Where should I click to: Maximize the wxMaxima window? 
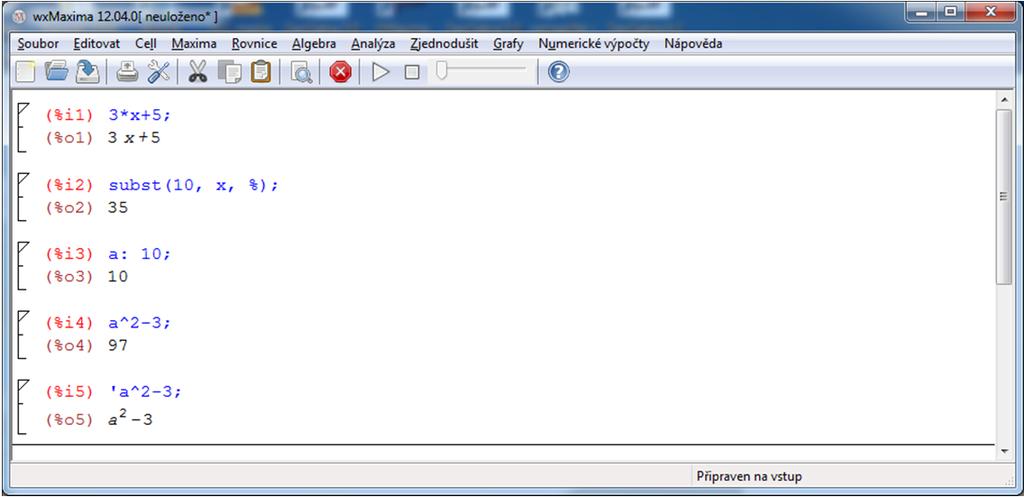coord(951,12)
